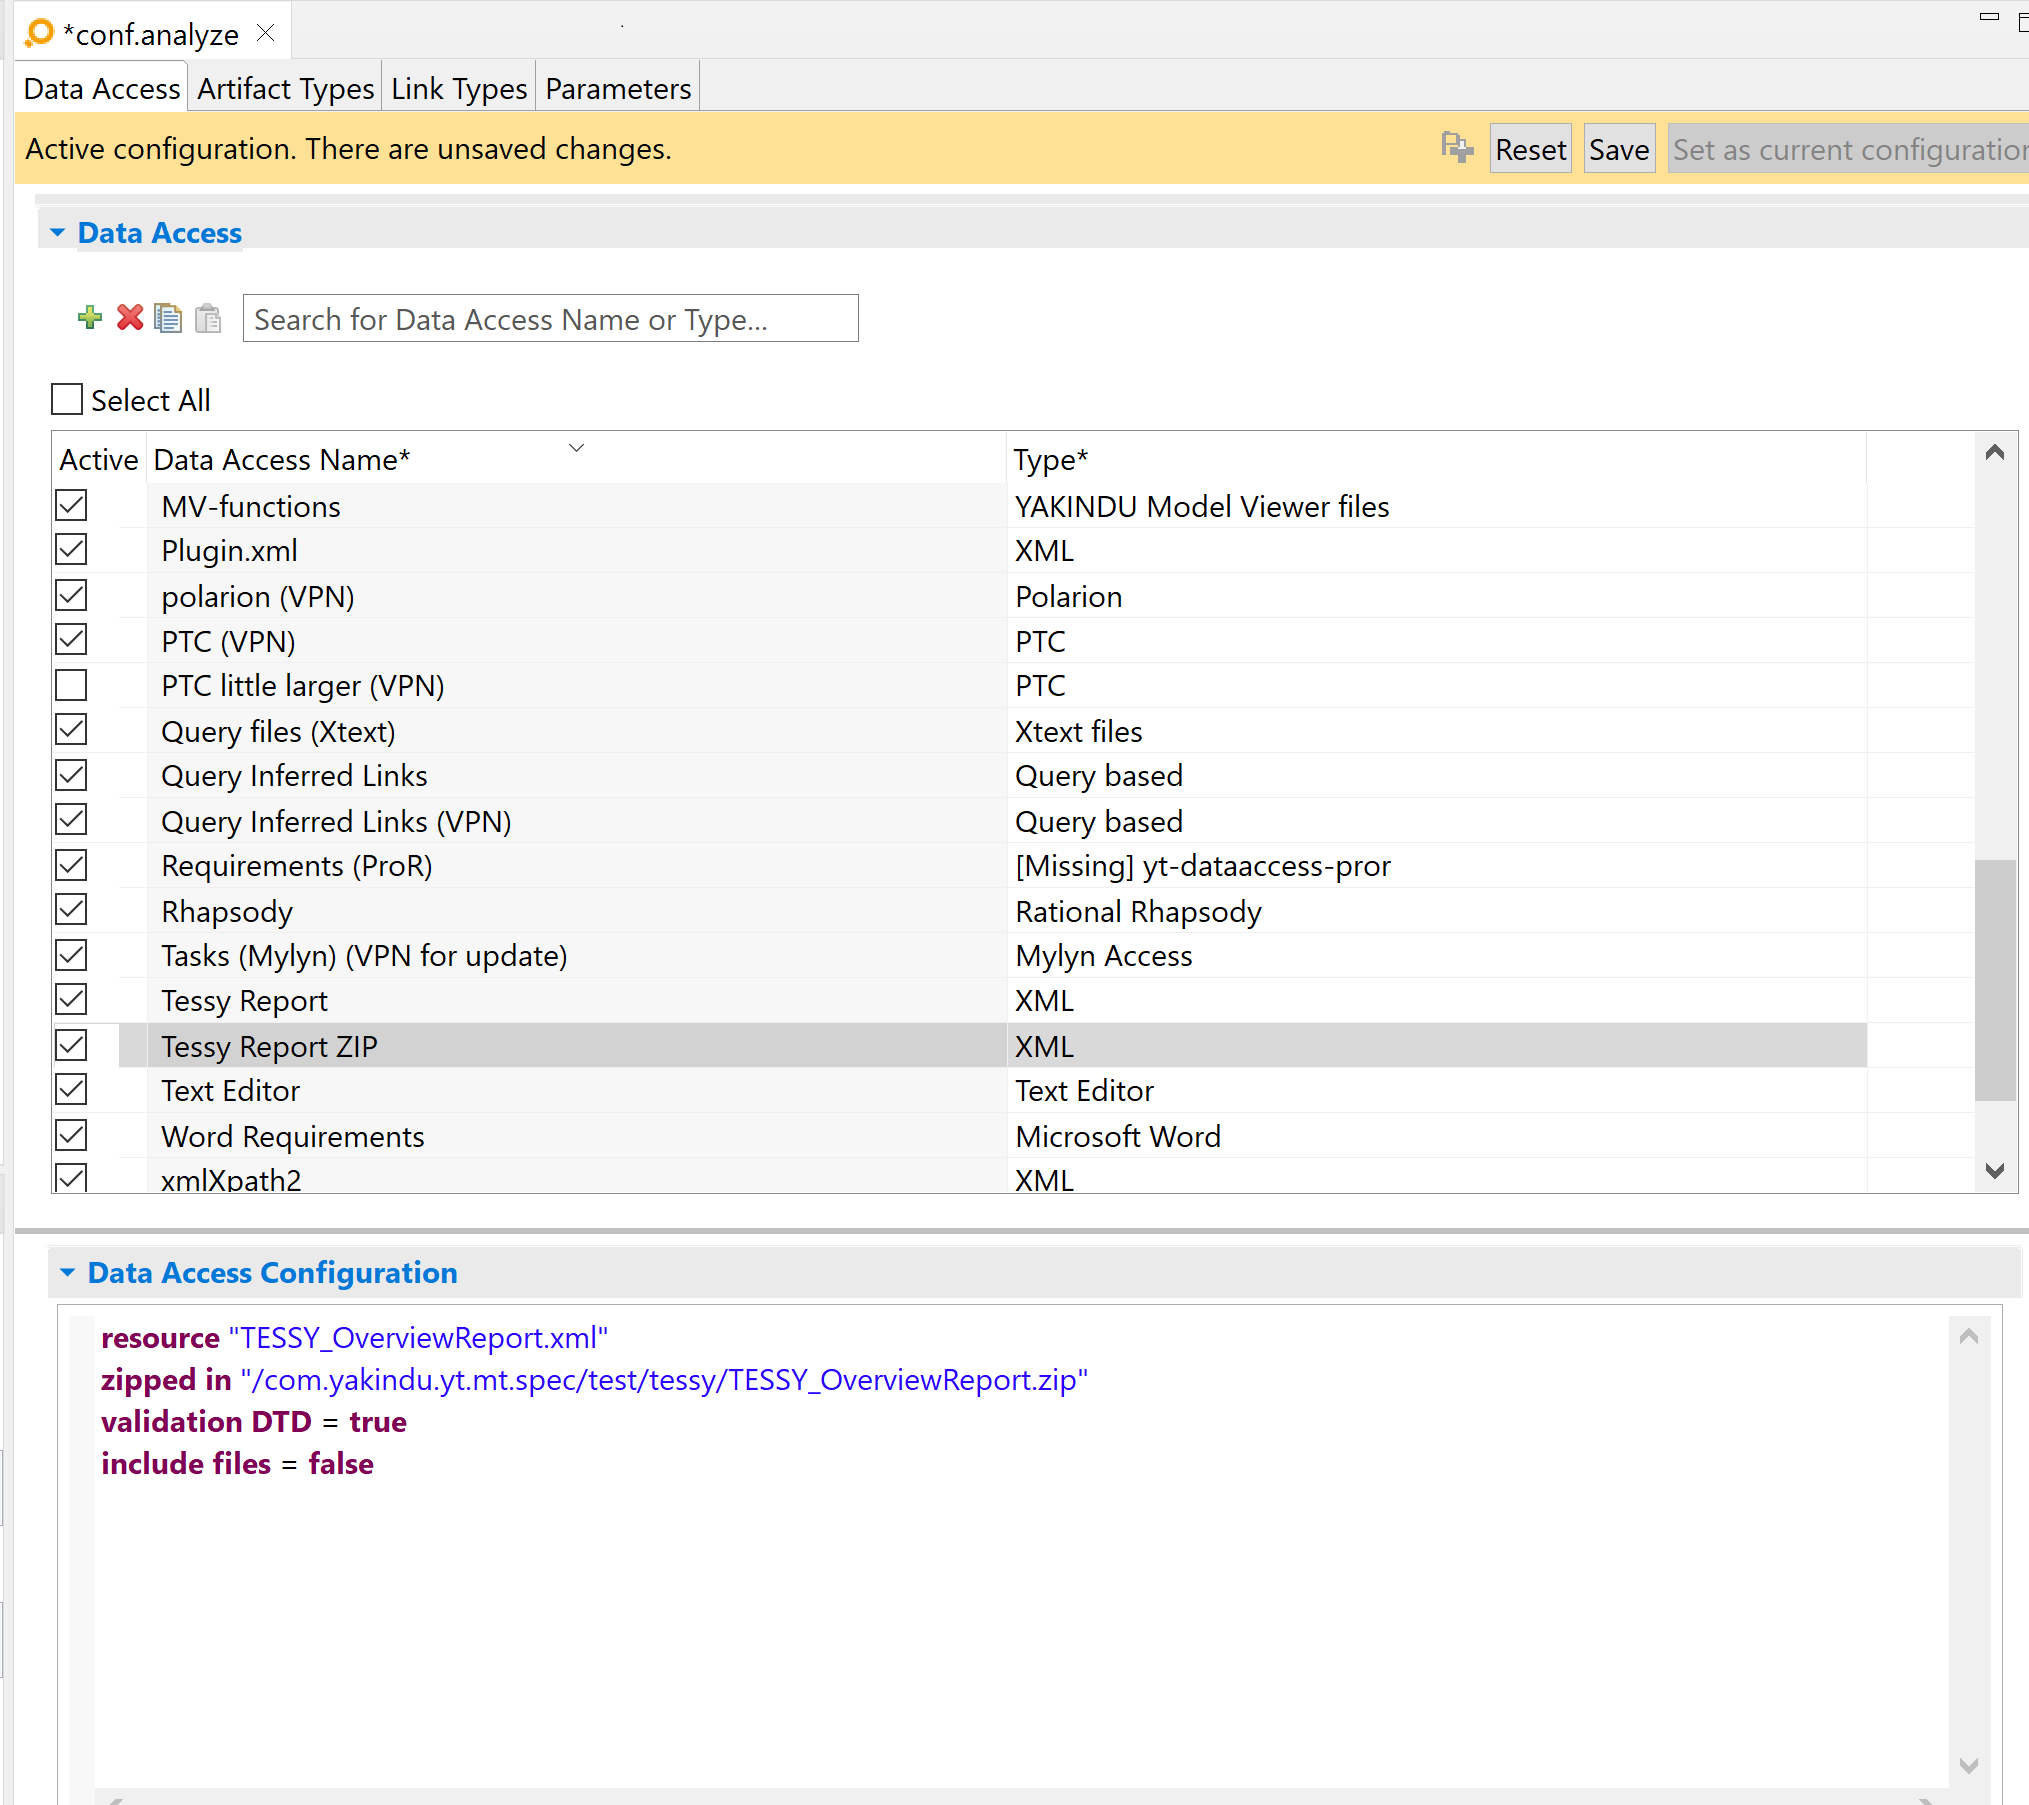Click the Data Access Name* column header
The height and width of the screenshot is (1805, 2029).
(x=576, y=460)
